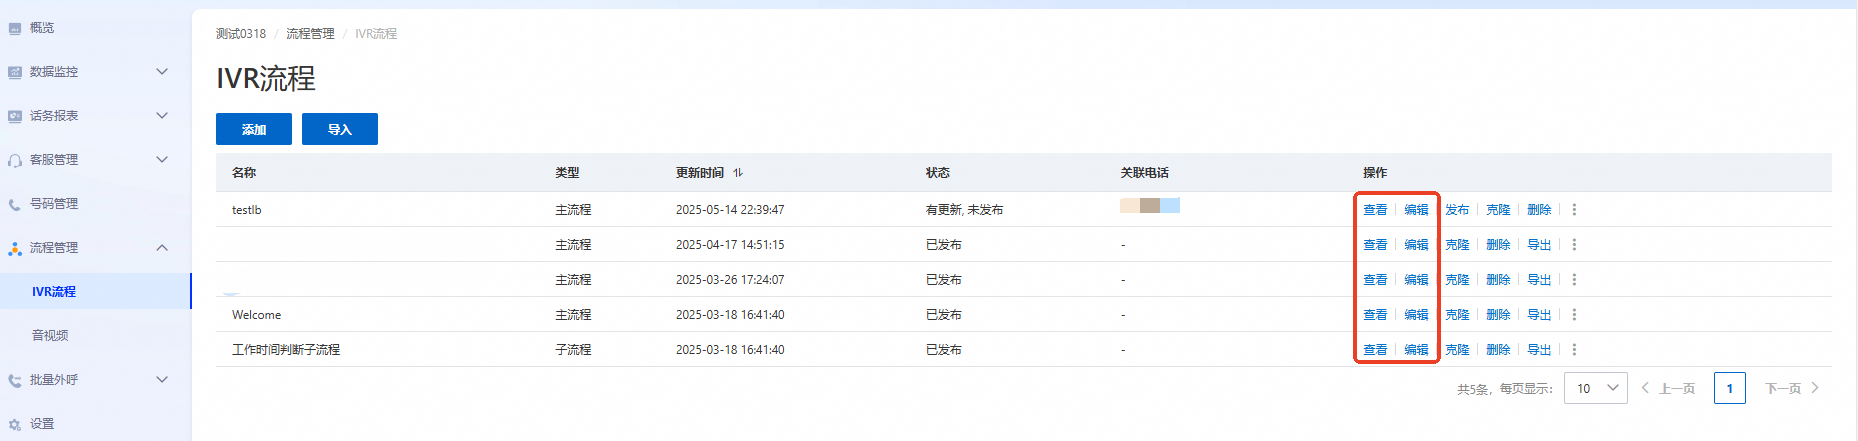Open more options menu for testlb row
The height and width of the screenshot is (441, 1858).
tap(1574, 210)
